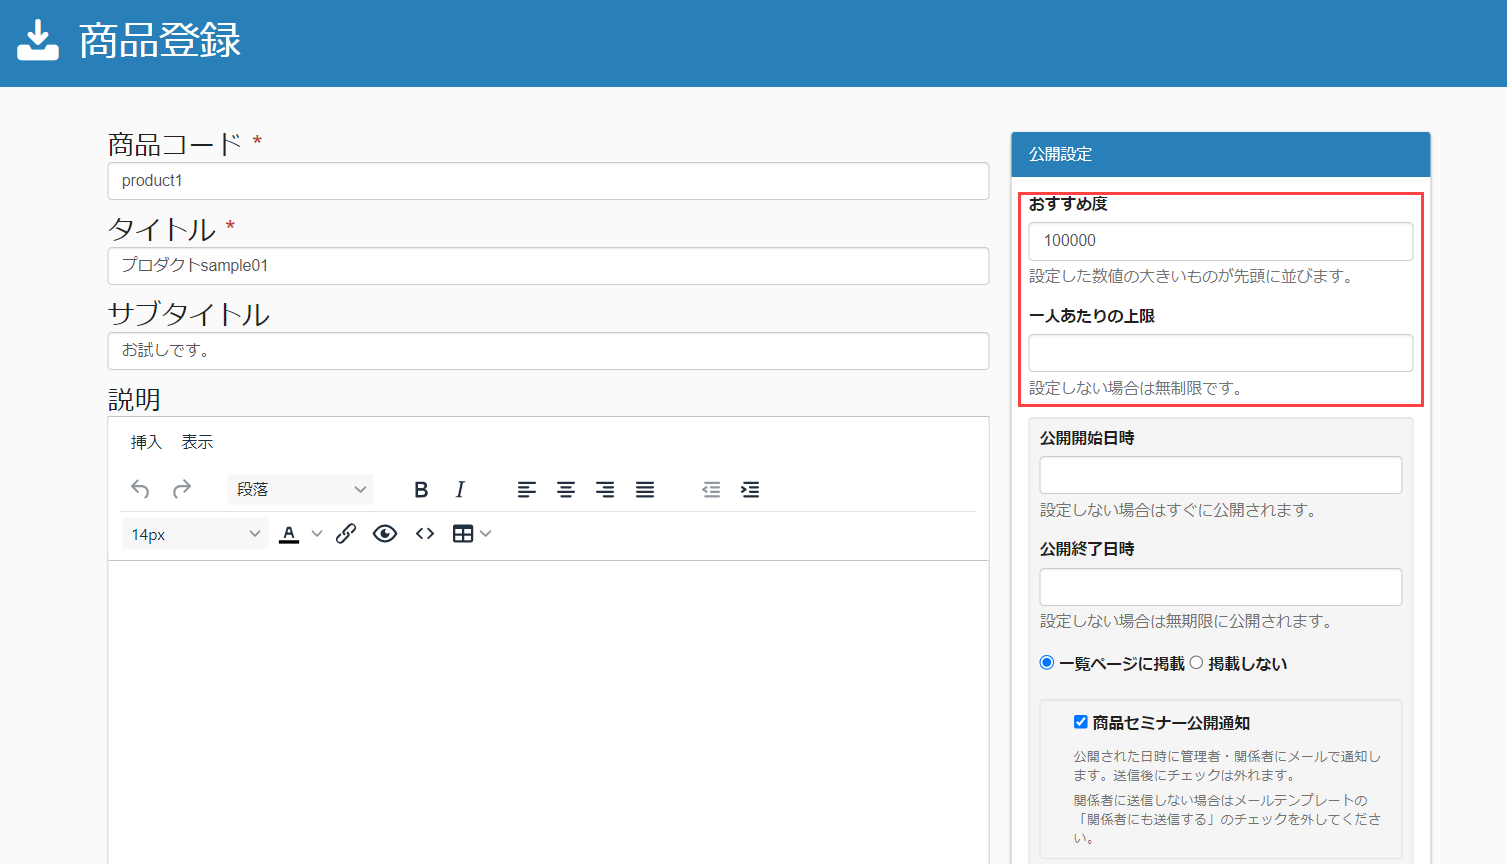Open preview with the eye icon
Screen dimensions: 1507x864
385,534
